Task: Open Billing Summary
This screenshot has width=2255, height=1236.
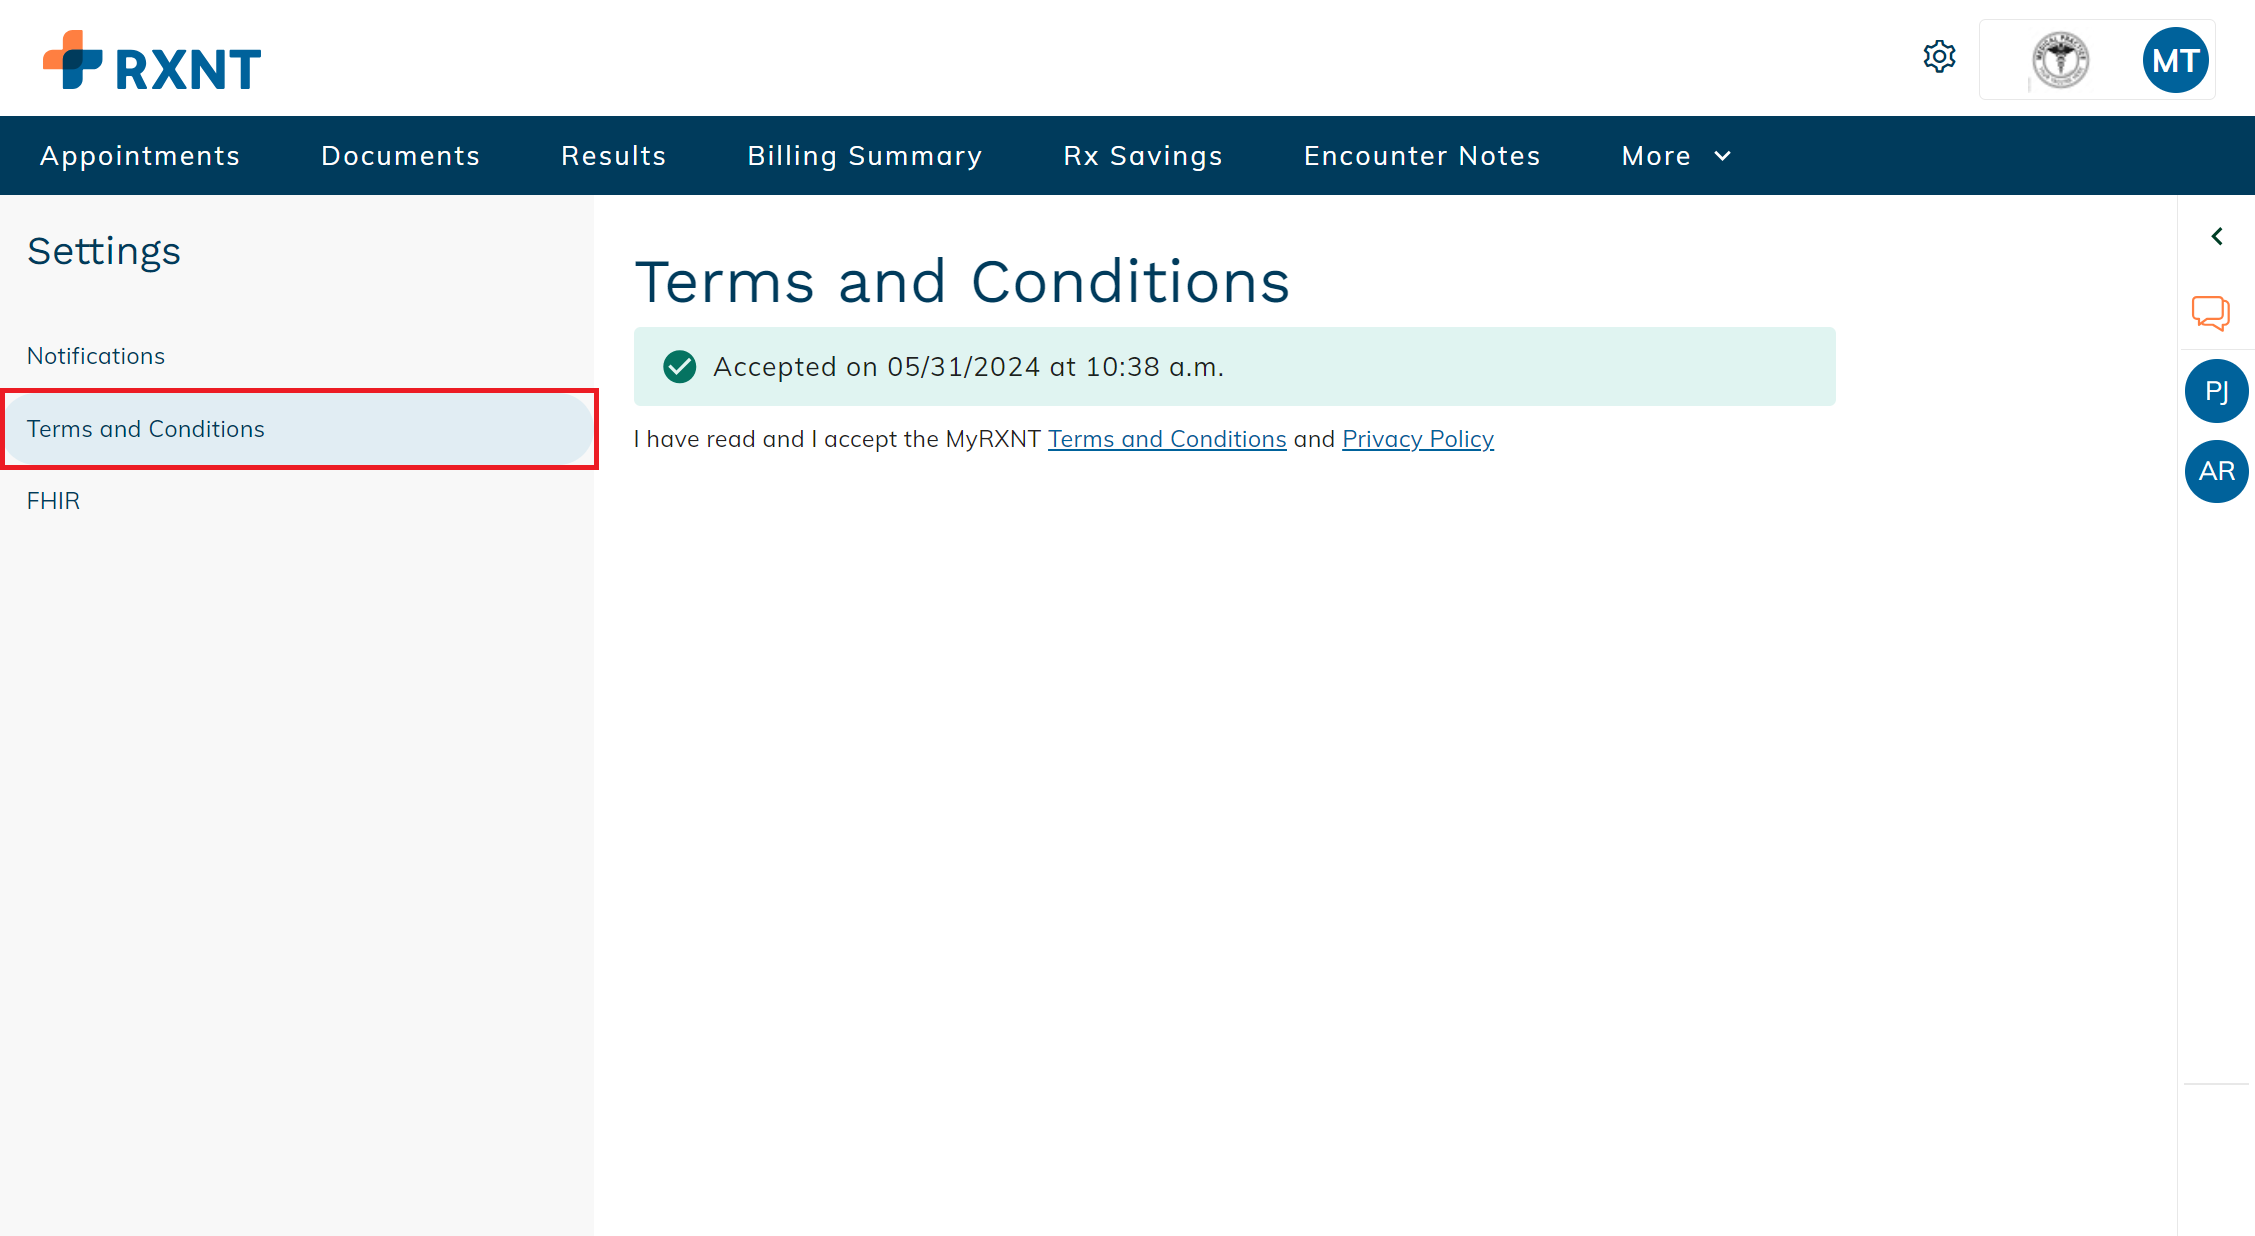Action: [865, 156]
